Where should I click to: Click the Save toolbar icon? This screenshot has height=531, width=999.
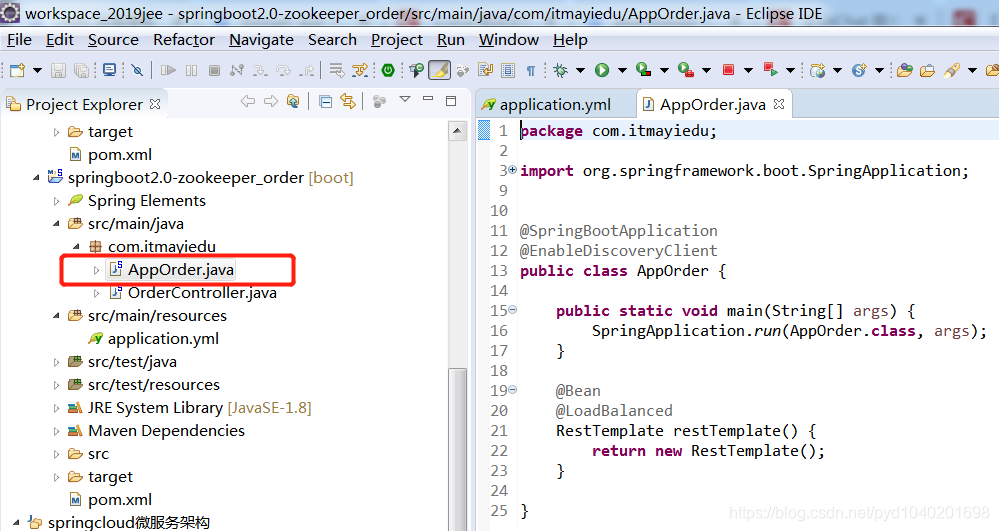(59, 70)
